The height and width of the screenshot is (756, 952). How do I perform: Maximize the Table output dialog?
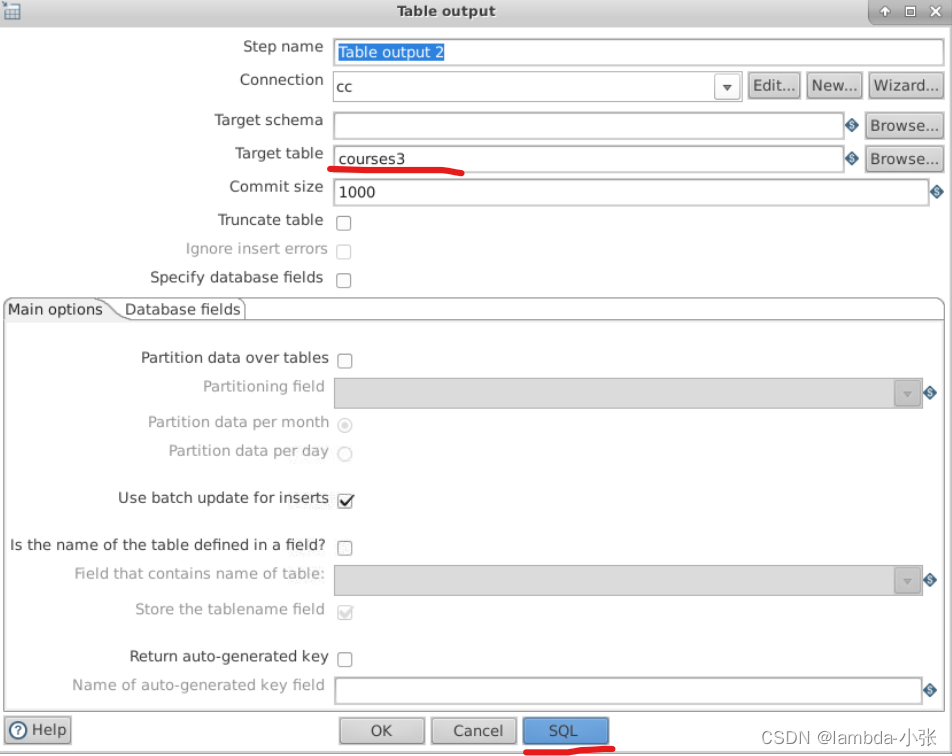pyautogui.click(x=910, y=12)
